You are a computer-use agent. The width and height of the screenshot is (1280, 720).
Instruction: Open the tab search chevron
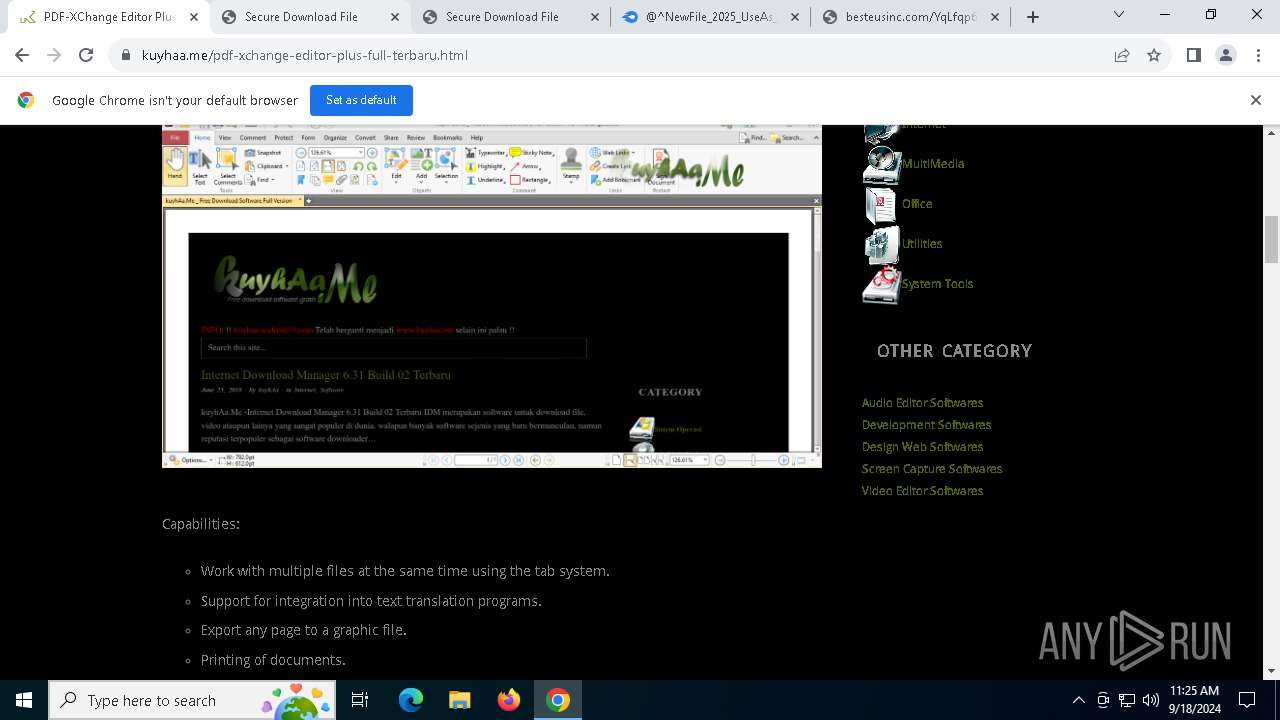(1119, 14)
